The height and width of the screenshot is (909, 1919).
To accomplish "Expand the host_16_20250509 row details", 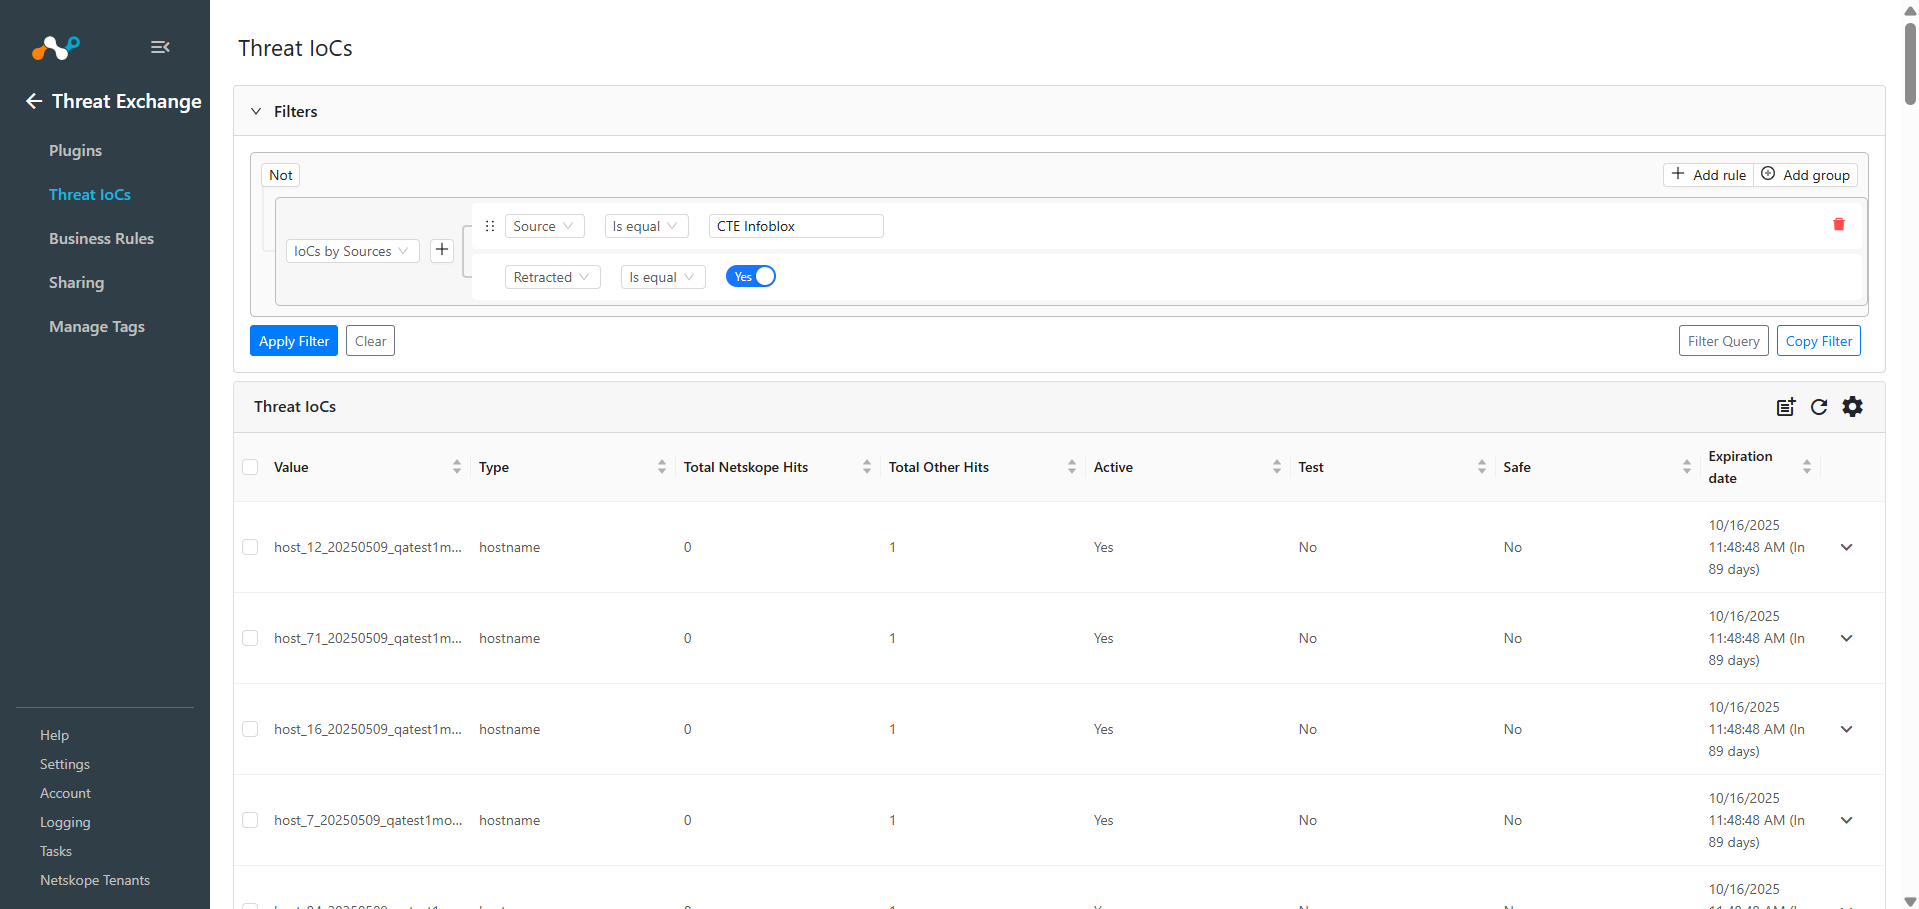I will [x=1847, y=729].
